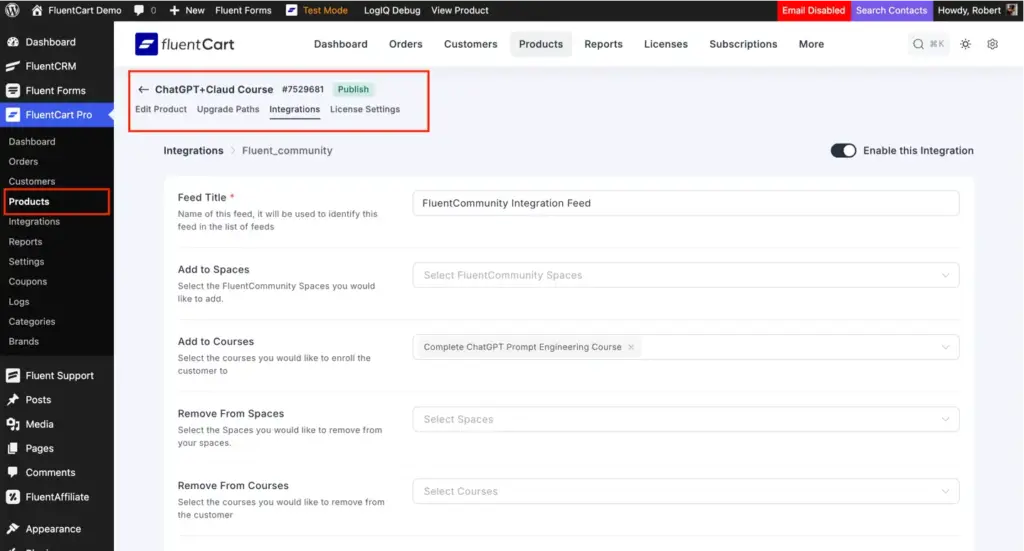Click the Fluent Forms sidebar icon
The height and width of the screenshot is (551, 1024).
tap(12, 90)
